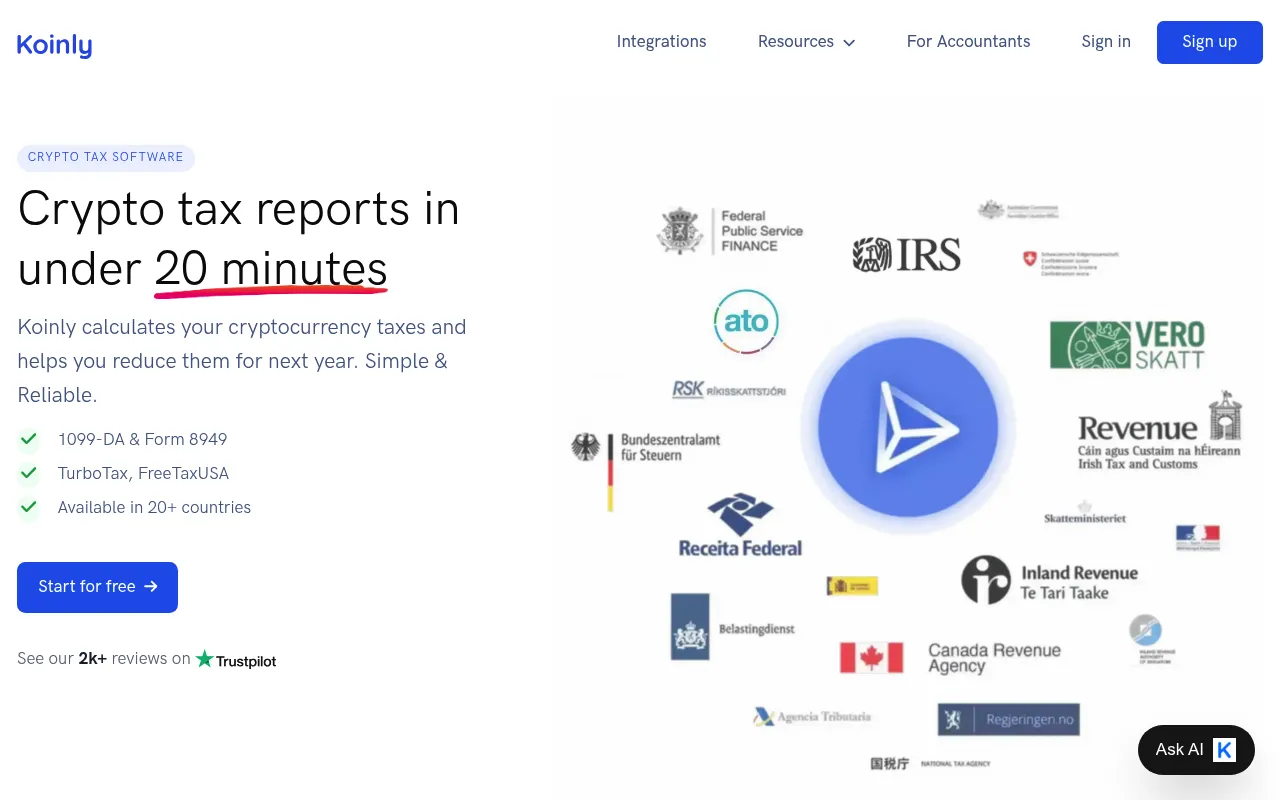Open the Ask AI chat widget
This screenshot has width=1280, height=800.
click(1196, 750)
